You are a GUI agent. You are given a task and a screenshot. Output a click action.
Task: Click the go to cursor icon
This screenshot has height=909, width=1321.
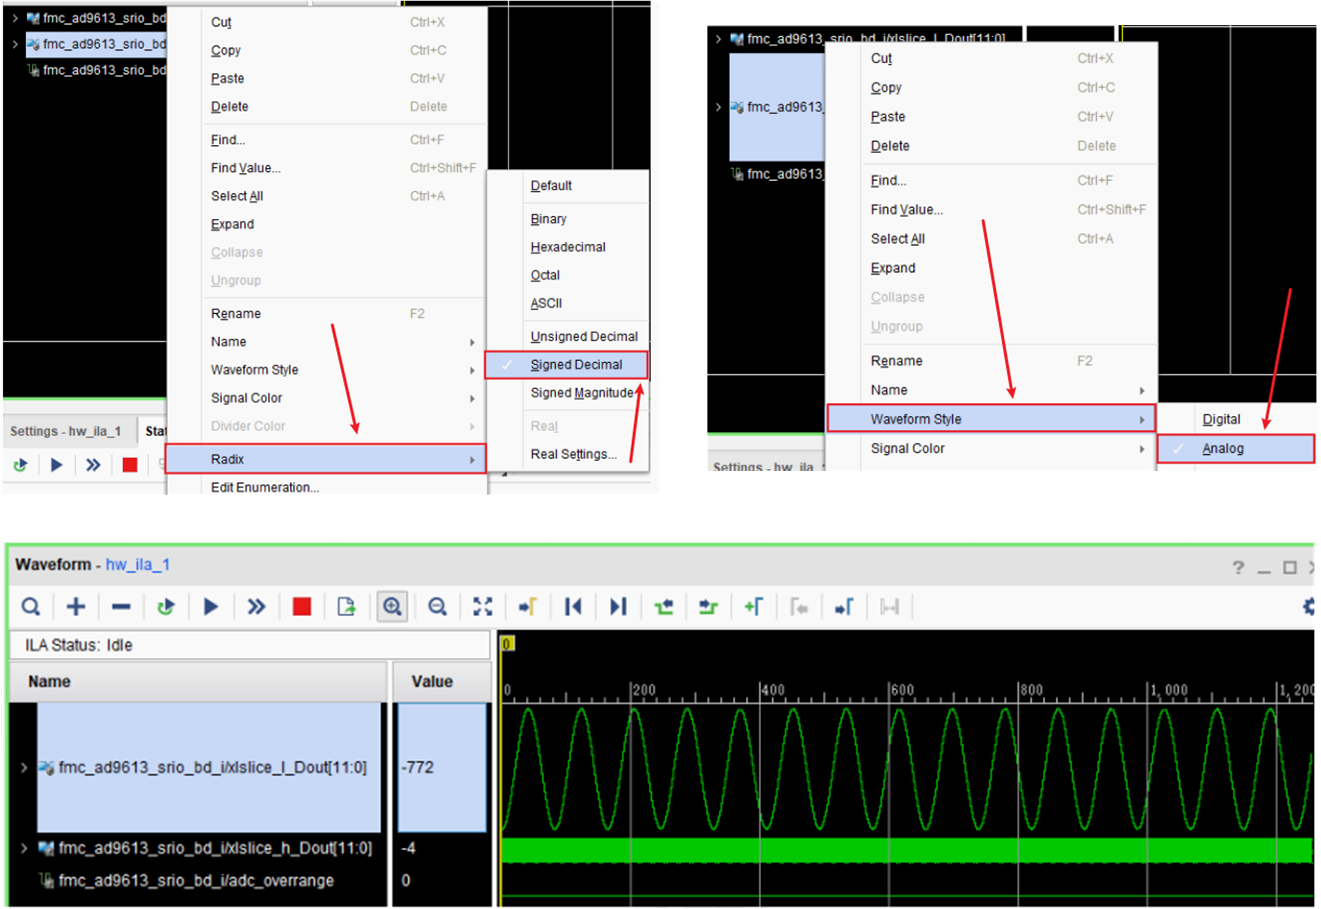click(528, 606)
